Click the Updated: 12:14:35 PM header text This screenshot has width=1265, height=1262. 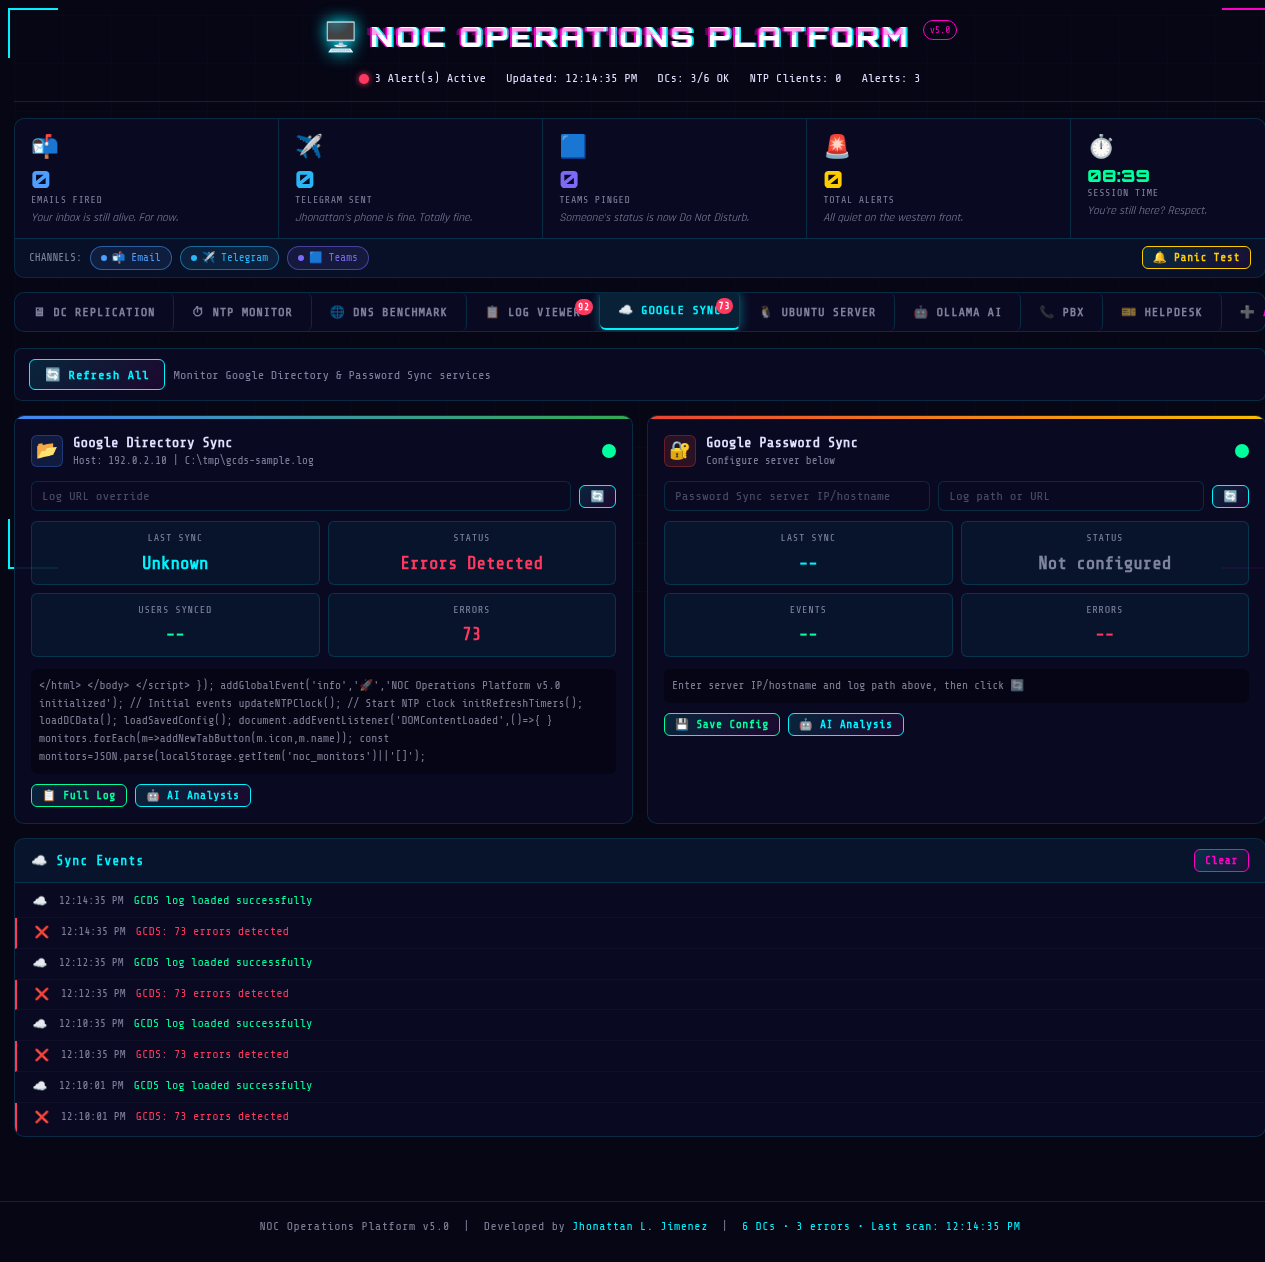coord(572,78)
